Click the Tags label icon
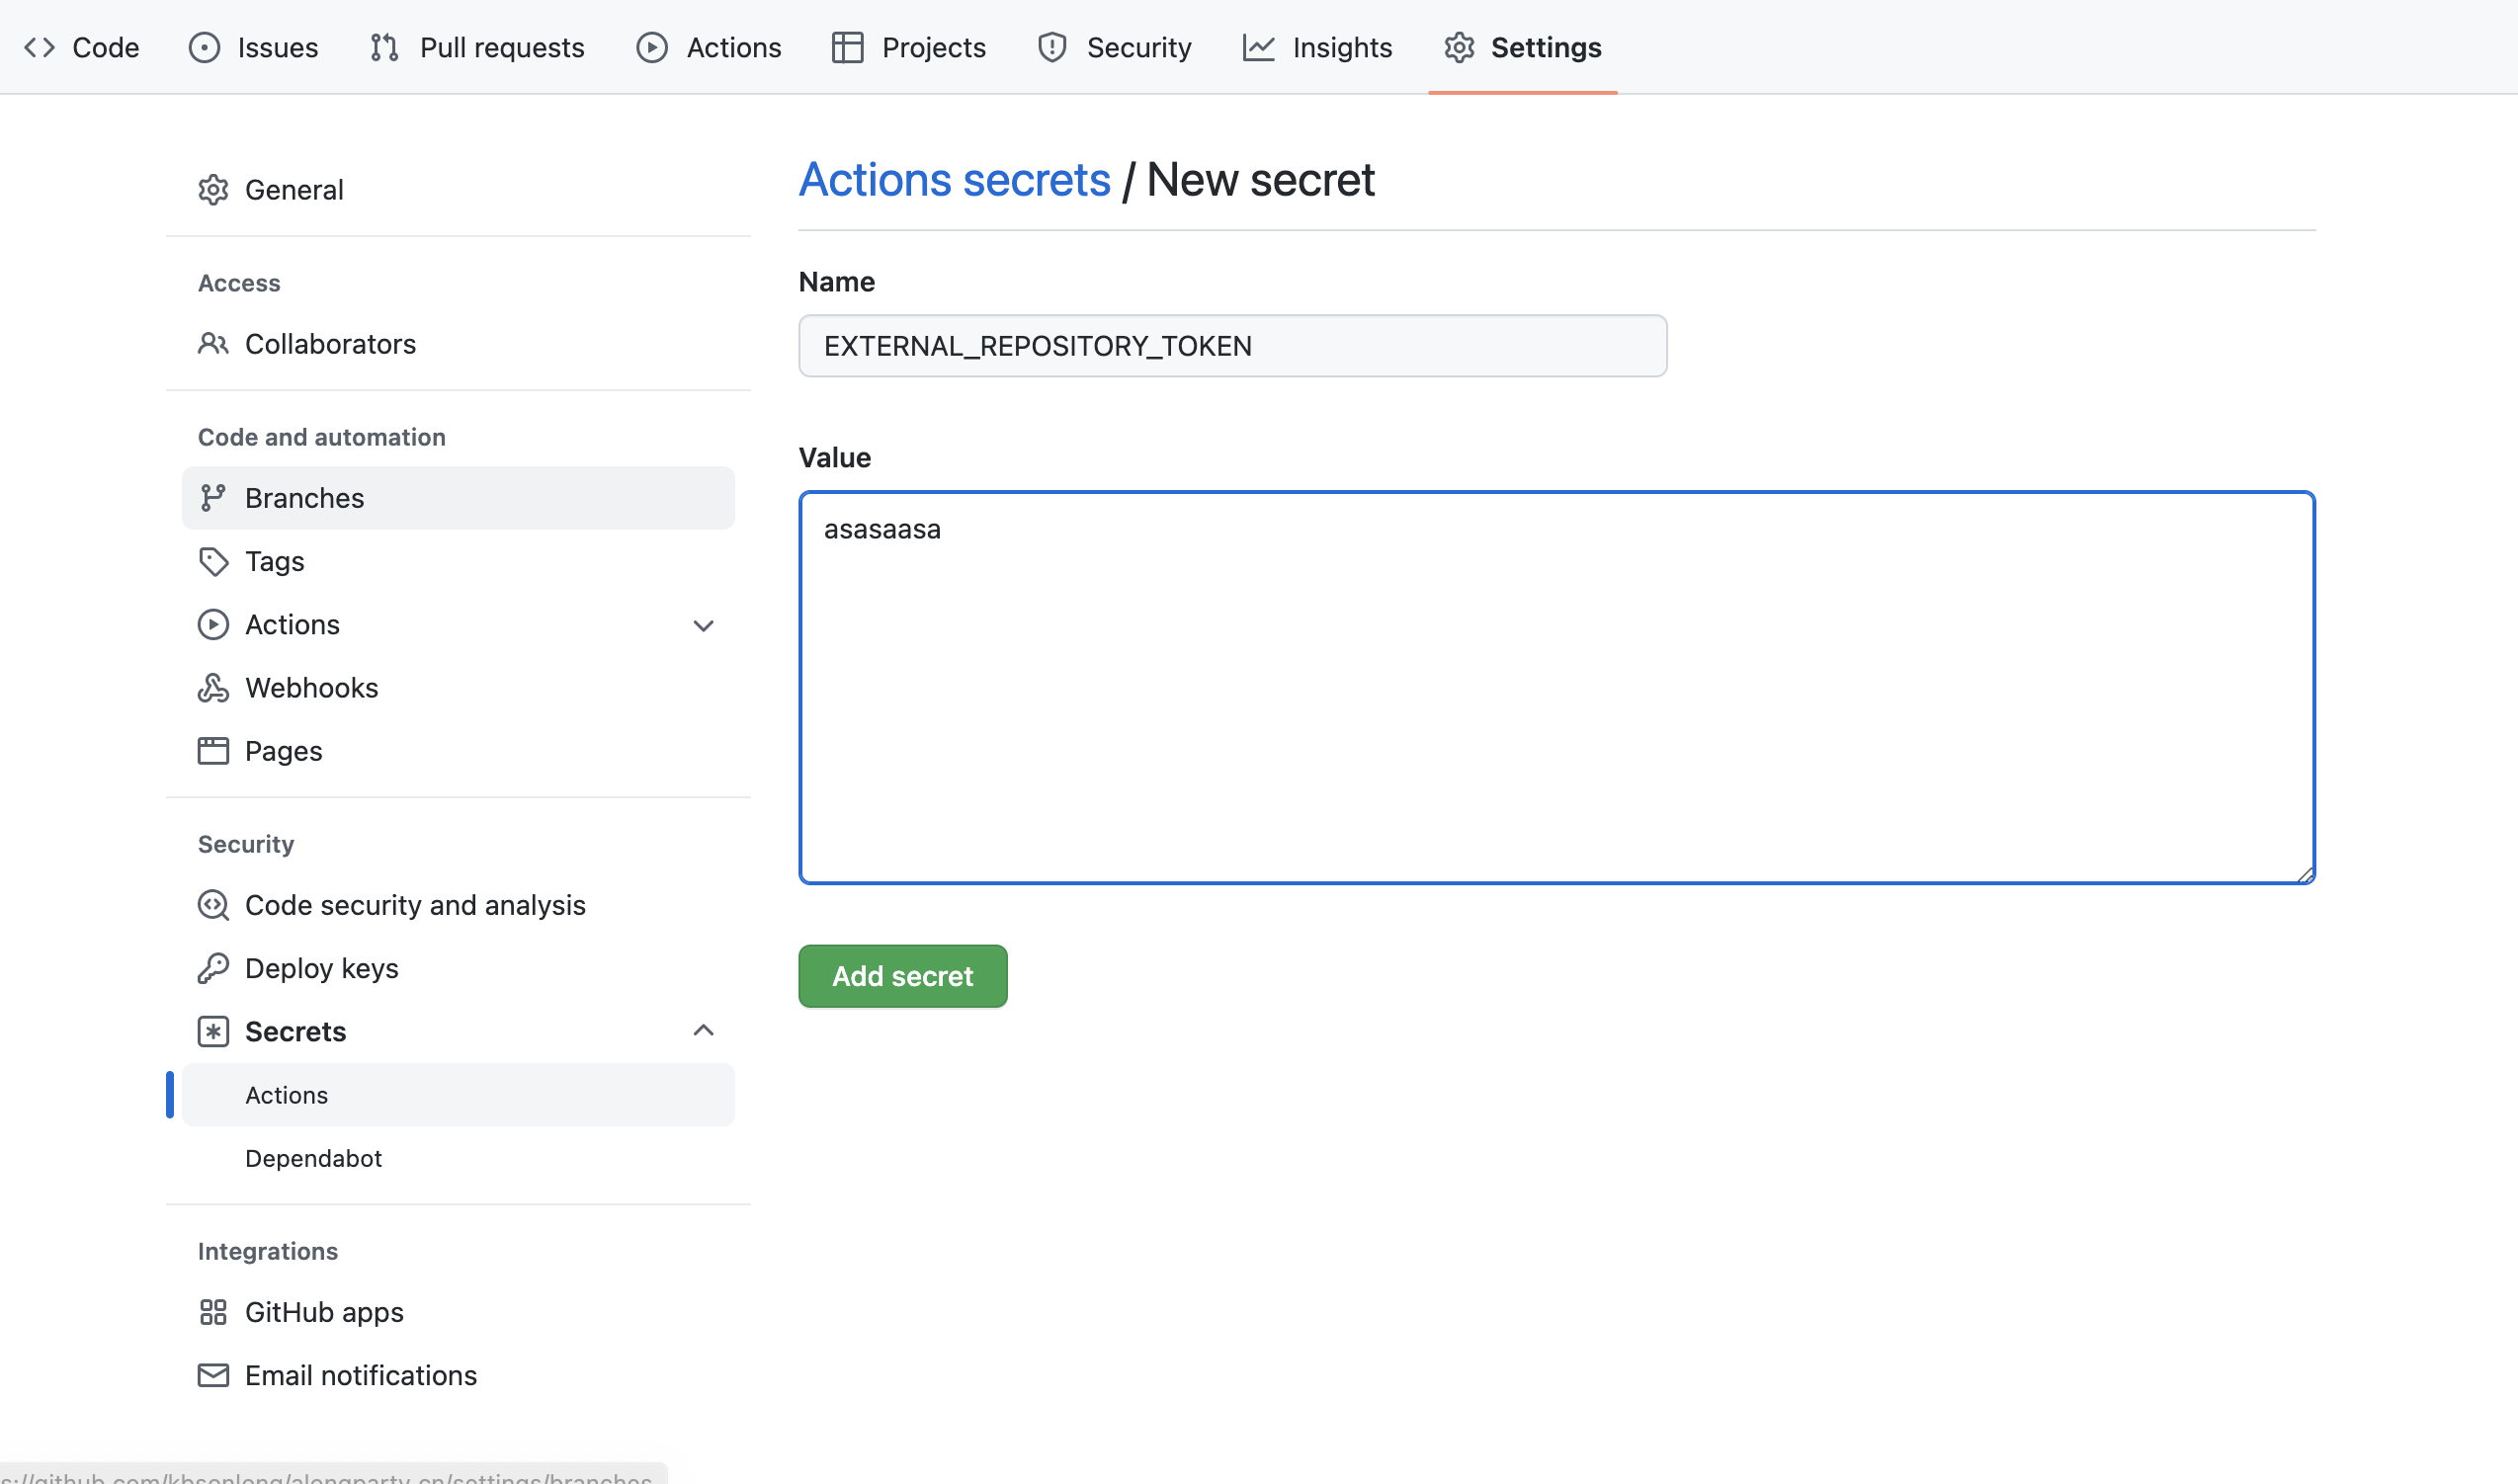Screen dimensions: 2518x1484 (x=213, y=561)
